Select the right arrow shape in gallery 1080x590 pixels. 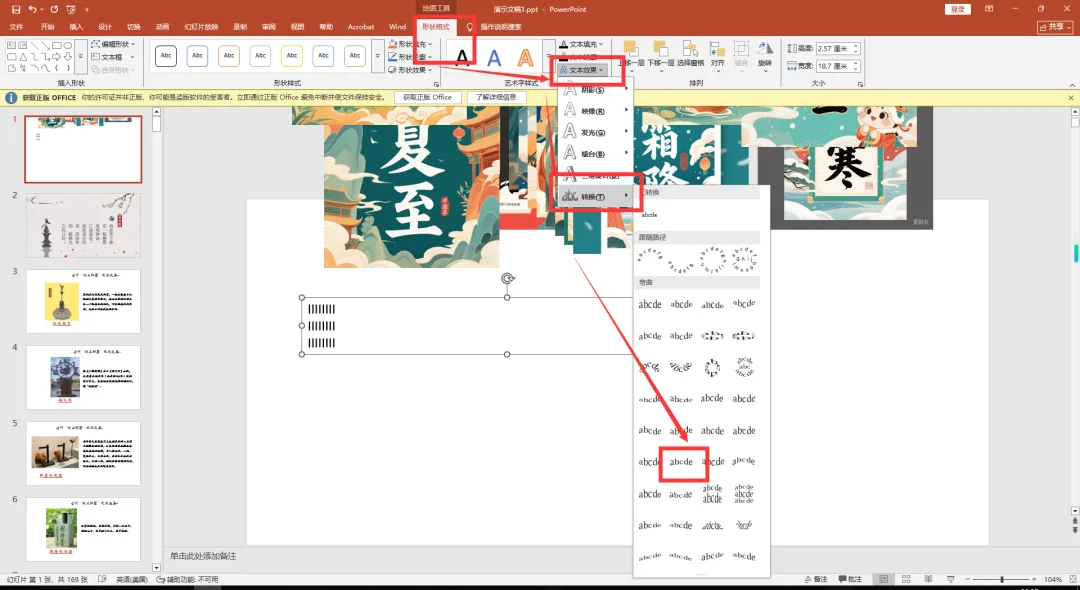tap(56, 56)
